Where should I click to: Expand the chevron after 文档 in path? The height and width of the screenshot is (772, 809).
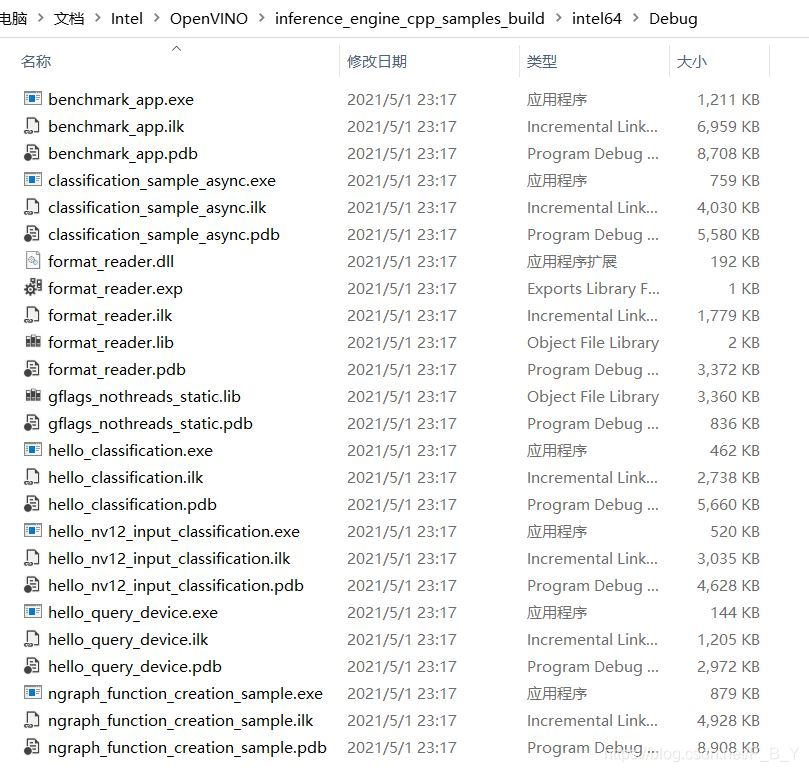coord(98,18)
